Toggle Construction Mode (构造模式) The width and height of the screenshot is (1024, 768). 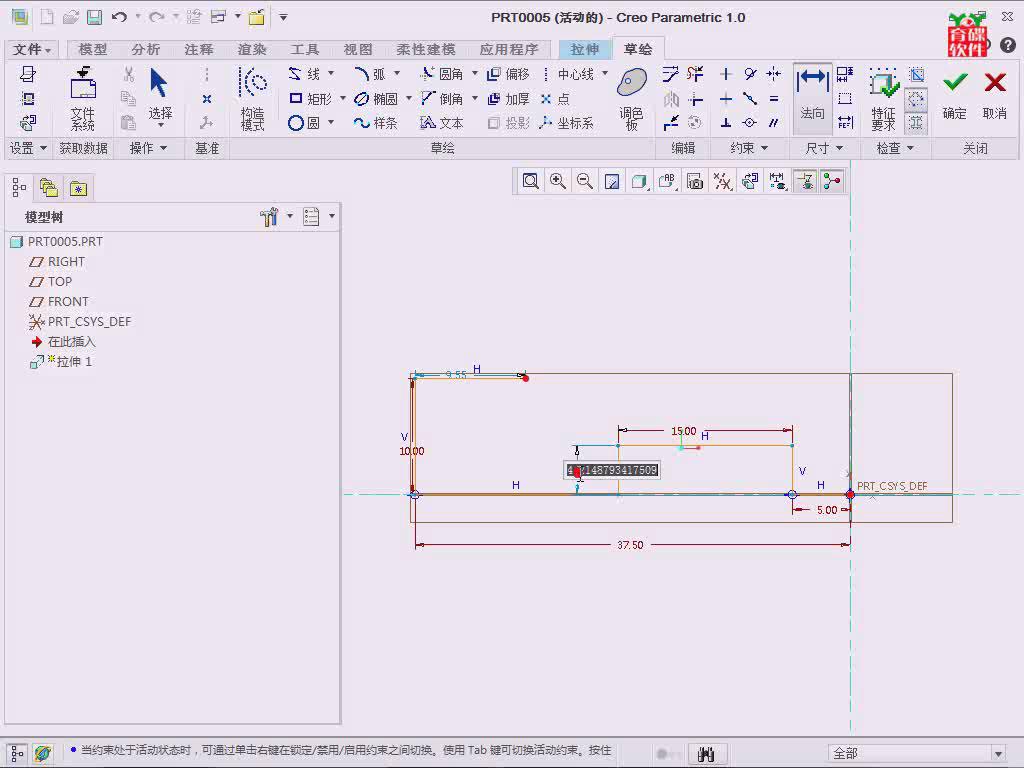click(253, 98)
